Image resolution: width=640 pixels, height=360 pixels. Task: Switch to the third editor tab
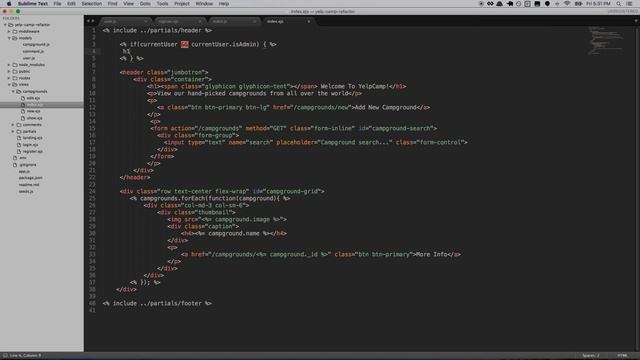[x=234, y=21]
